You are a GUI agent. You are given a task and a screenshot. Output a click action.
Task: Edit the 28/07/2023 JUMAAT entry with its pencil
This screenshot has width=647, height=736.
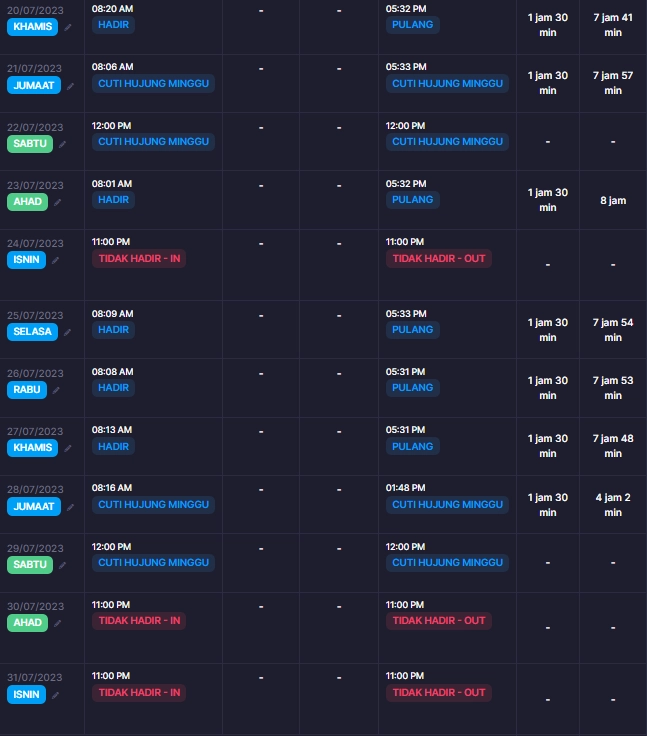click(70, 507)
